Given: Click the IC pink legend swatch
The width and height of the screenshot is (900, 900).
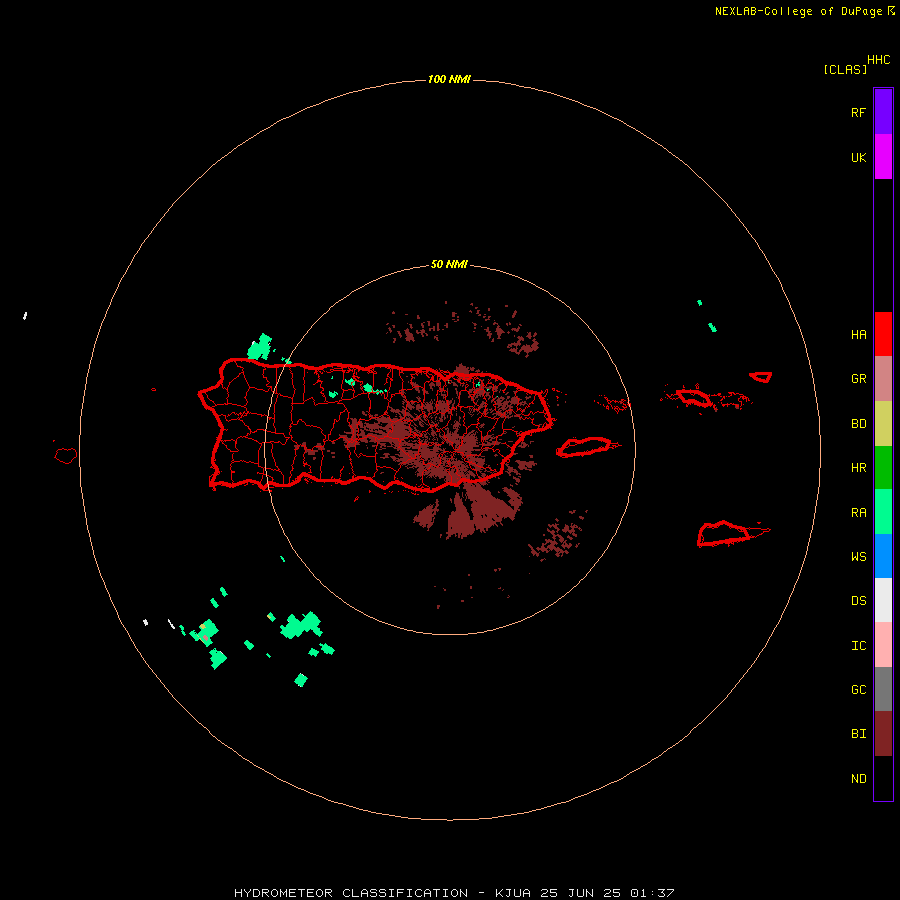Looking at the screenshot, I should click(x=883, y=645).
